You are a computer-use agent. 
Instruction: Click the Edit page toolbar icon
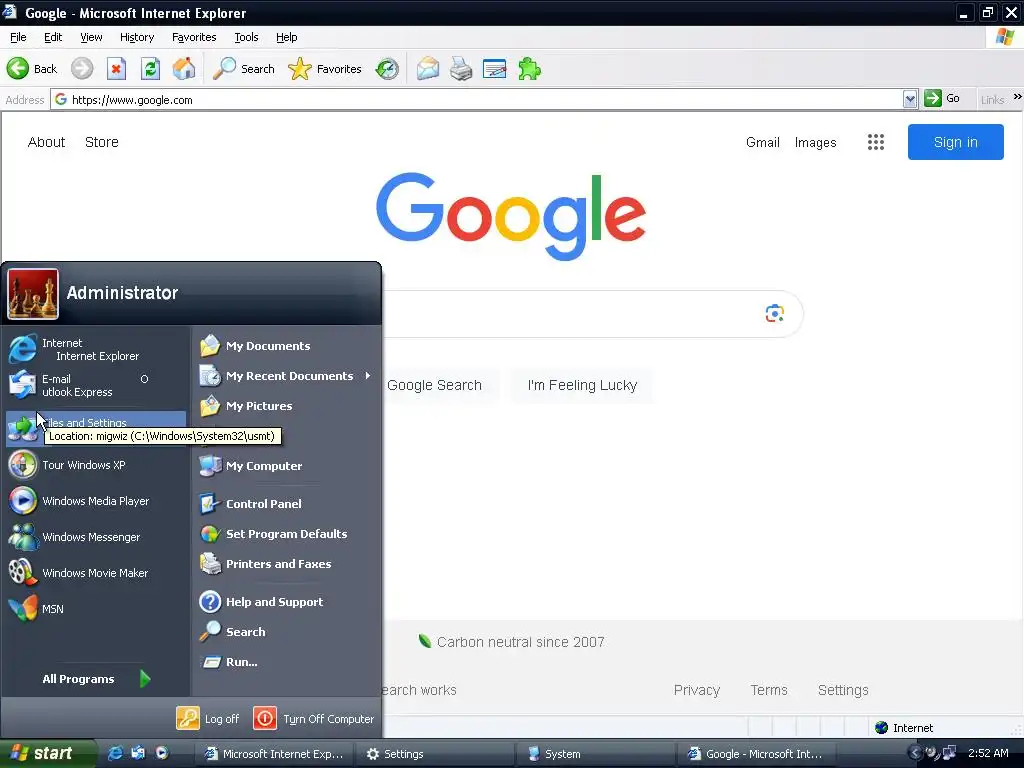tap(494, 69)
